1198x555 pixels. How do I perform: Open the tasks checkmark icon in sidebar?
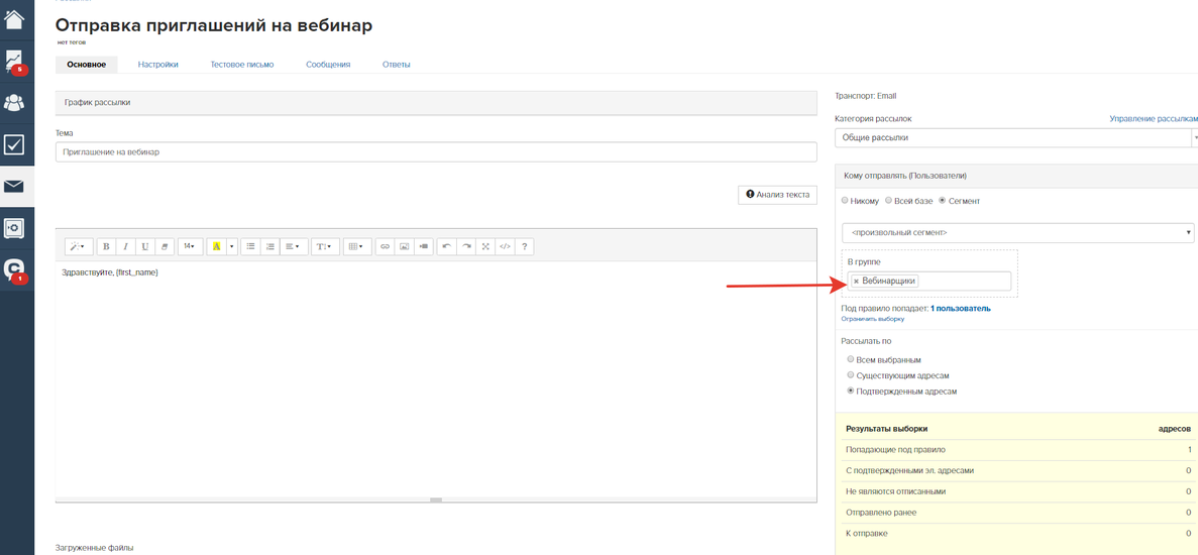16,144
